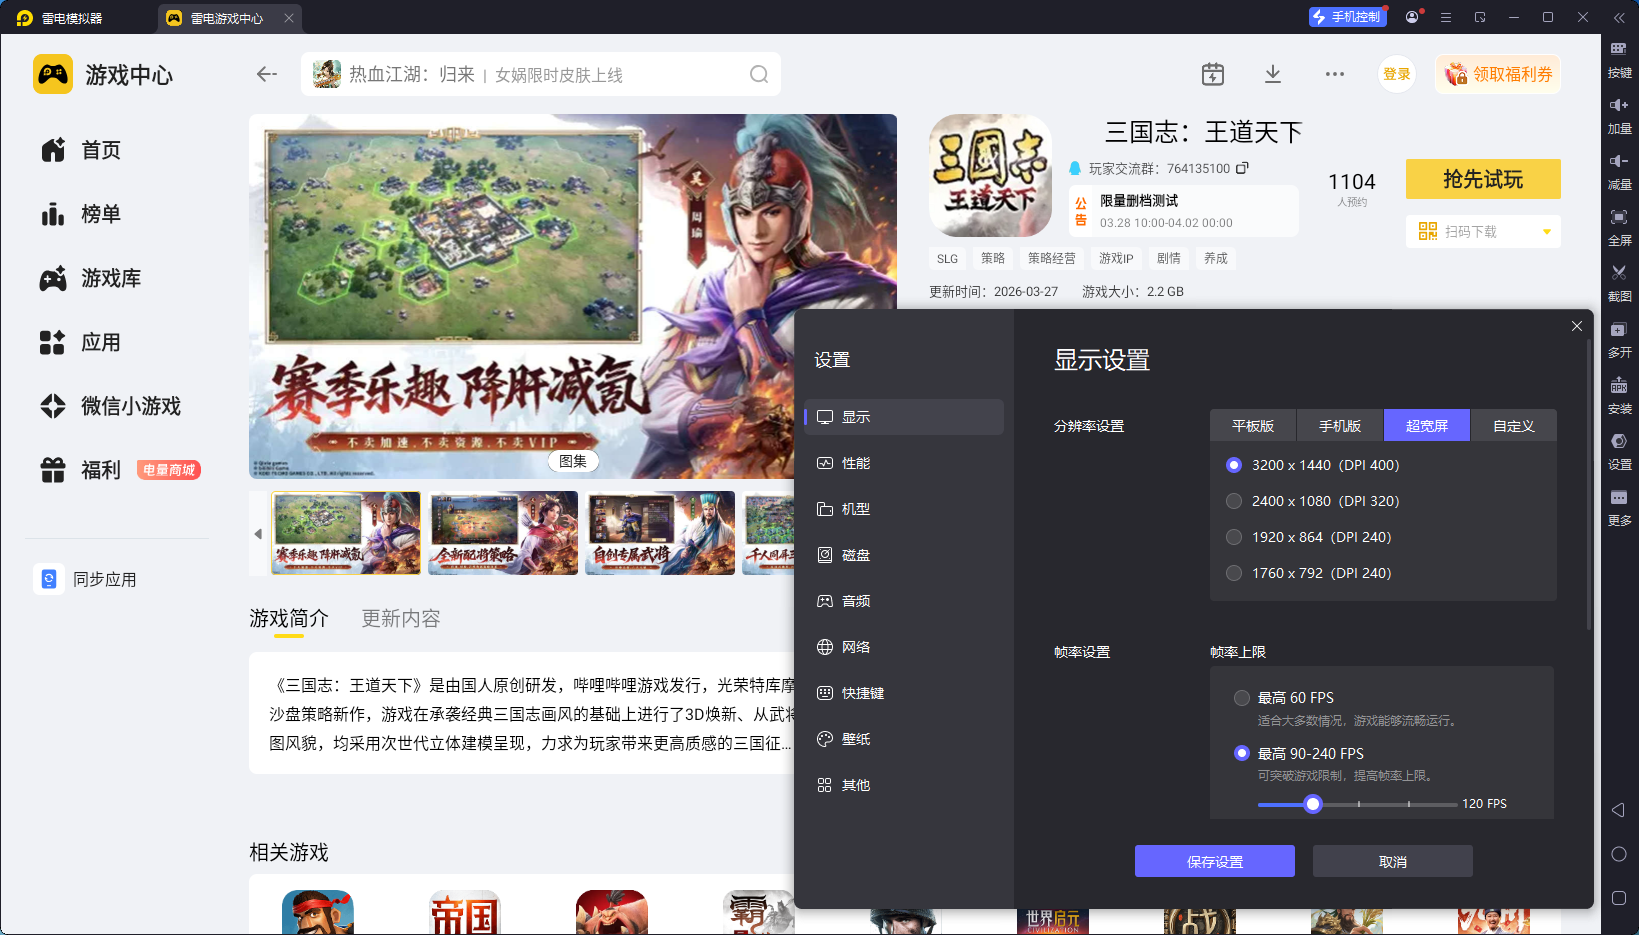Image resolution: width=1639 pixels, height=935 pixels.
Task: Open the 榜单 rankings page
Action: (x=81, y=214)
